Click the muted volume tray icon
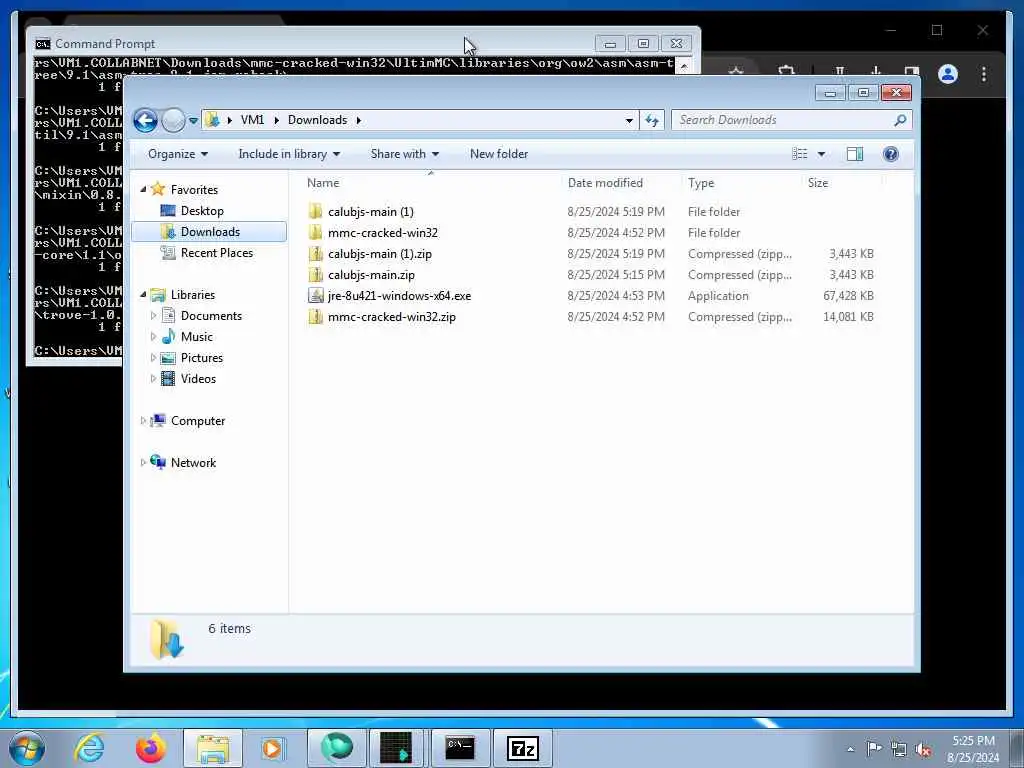 click(923, 750)
